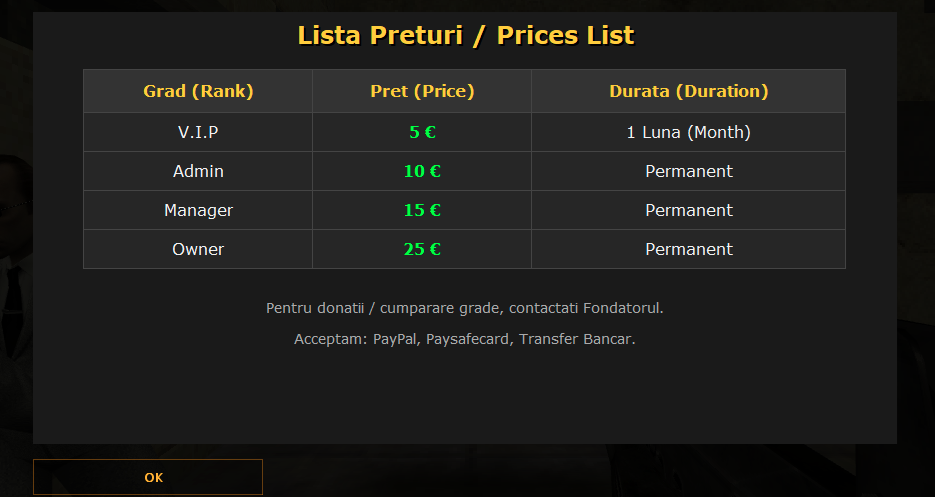Click the 15 € price
935x497 pixels.
point(422,210)
